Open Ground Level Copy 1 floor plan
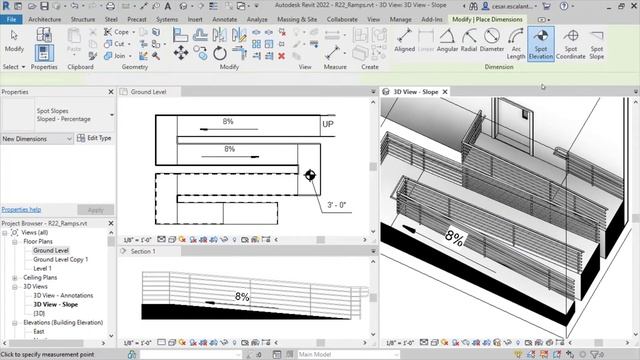 point(60,260)
